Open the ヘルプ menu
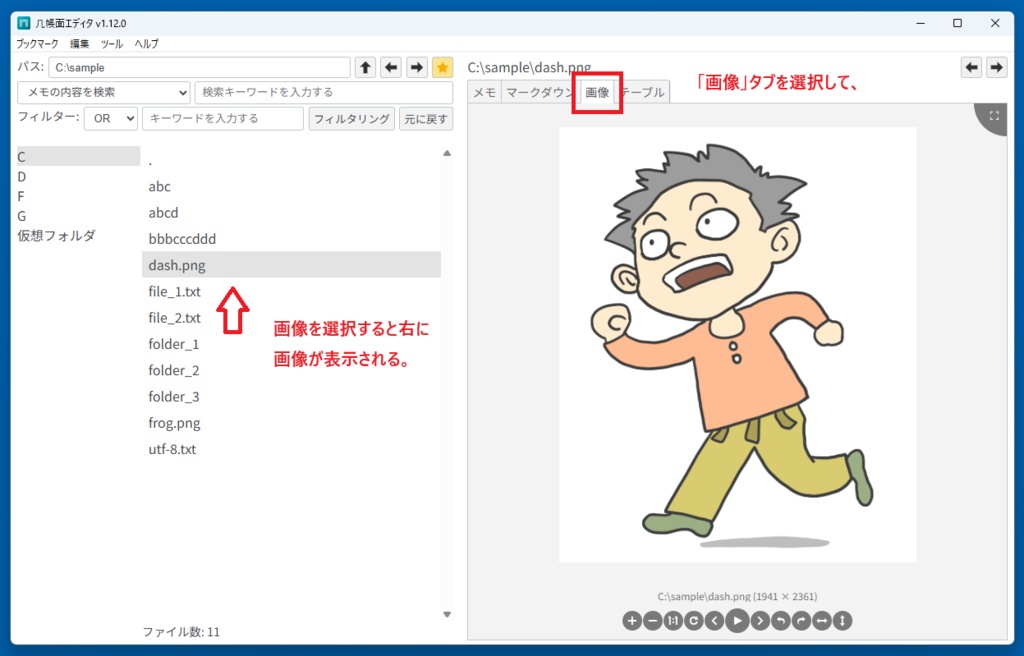 tap(146, 44)
